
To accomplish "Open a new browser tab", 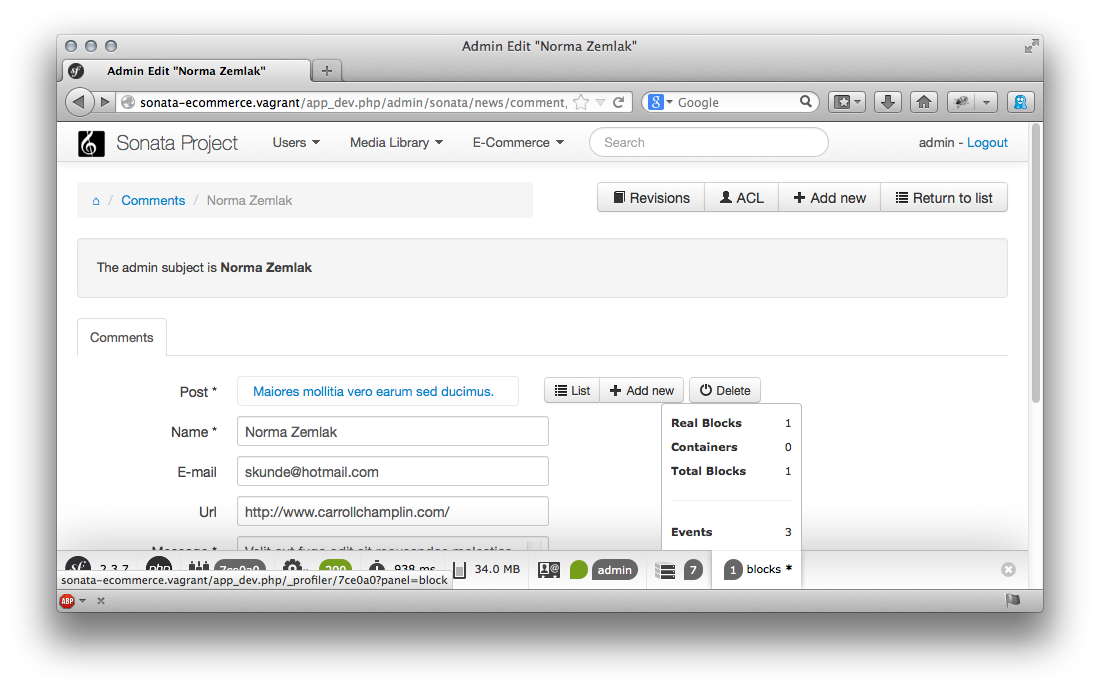I will 326,71.
